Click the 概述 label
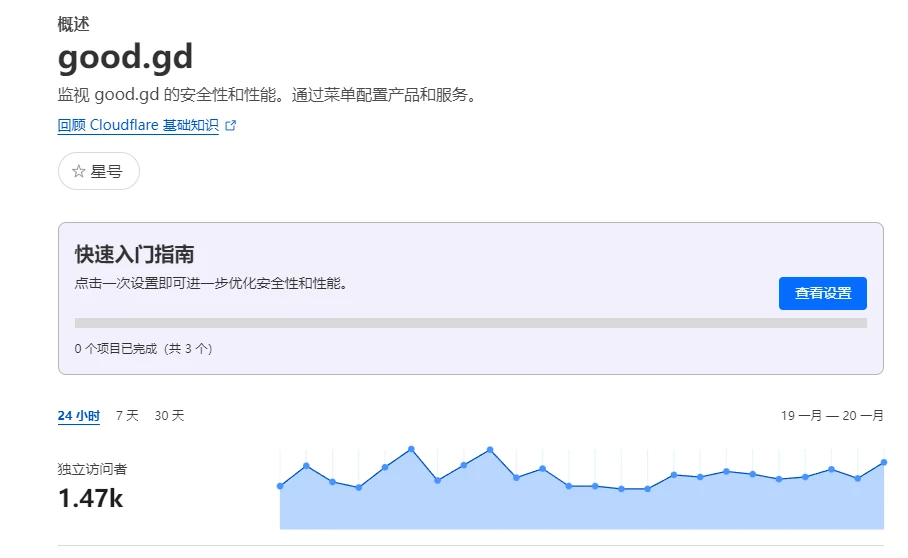Image resolution: width=908 pixels, height=558 pixels. (x=74, y=24)
